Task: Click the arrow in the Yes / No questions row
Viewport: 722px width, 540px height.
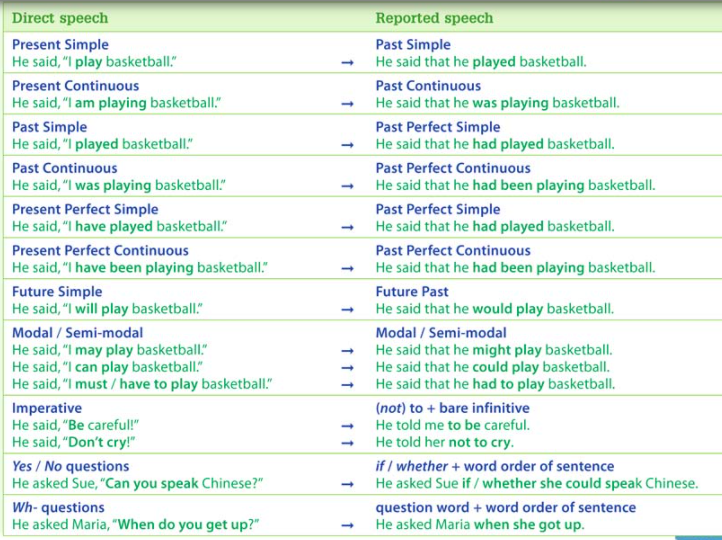Action: coord(348,484)
